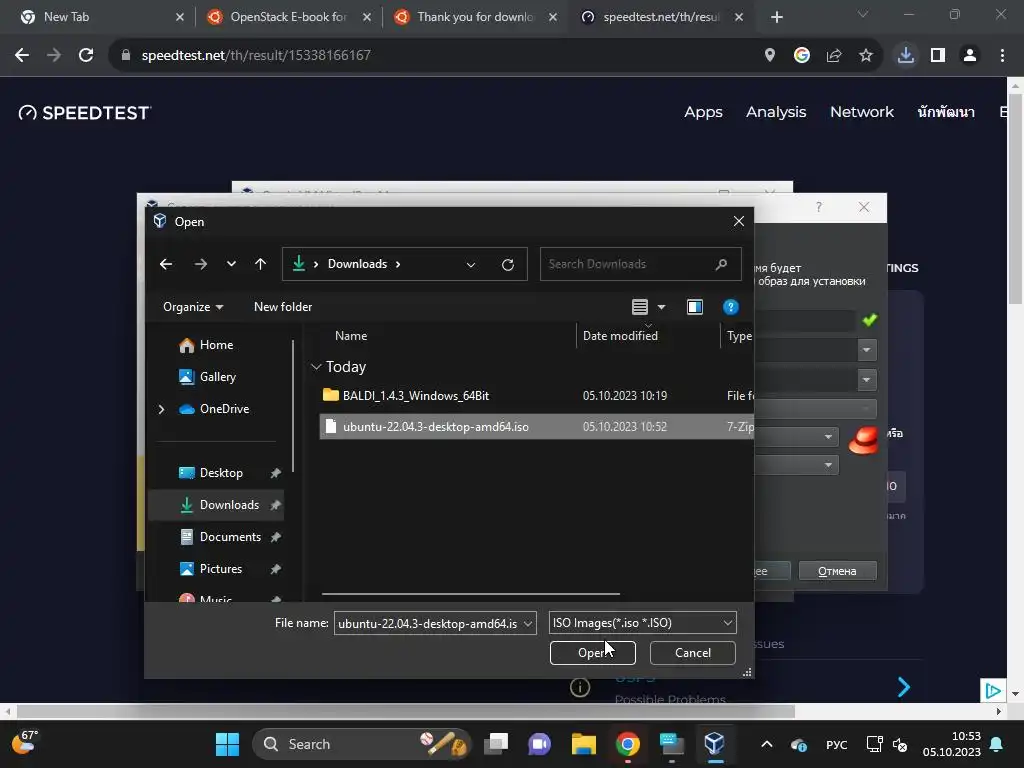Click the File name input box

coord(427,623)
